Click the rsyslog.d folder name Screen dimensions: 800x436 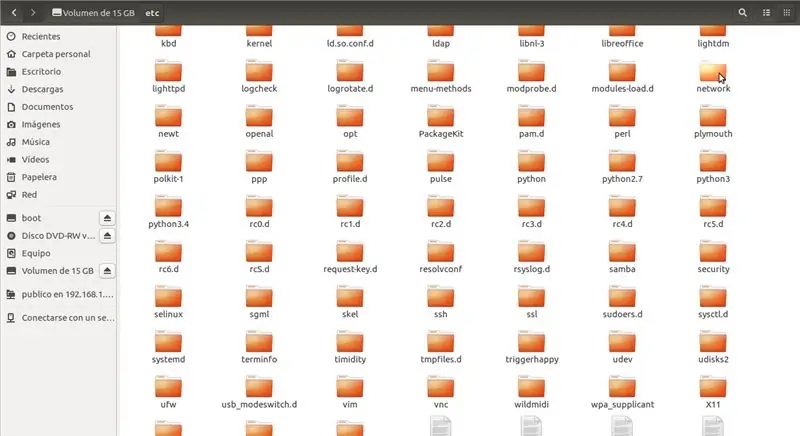[x=531, y=269]
